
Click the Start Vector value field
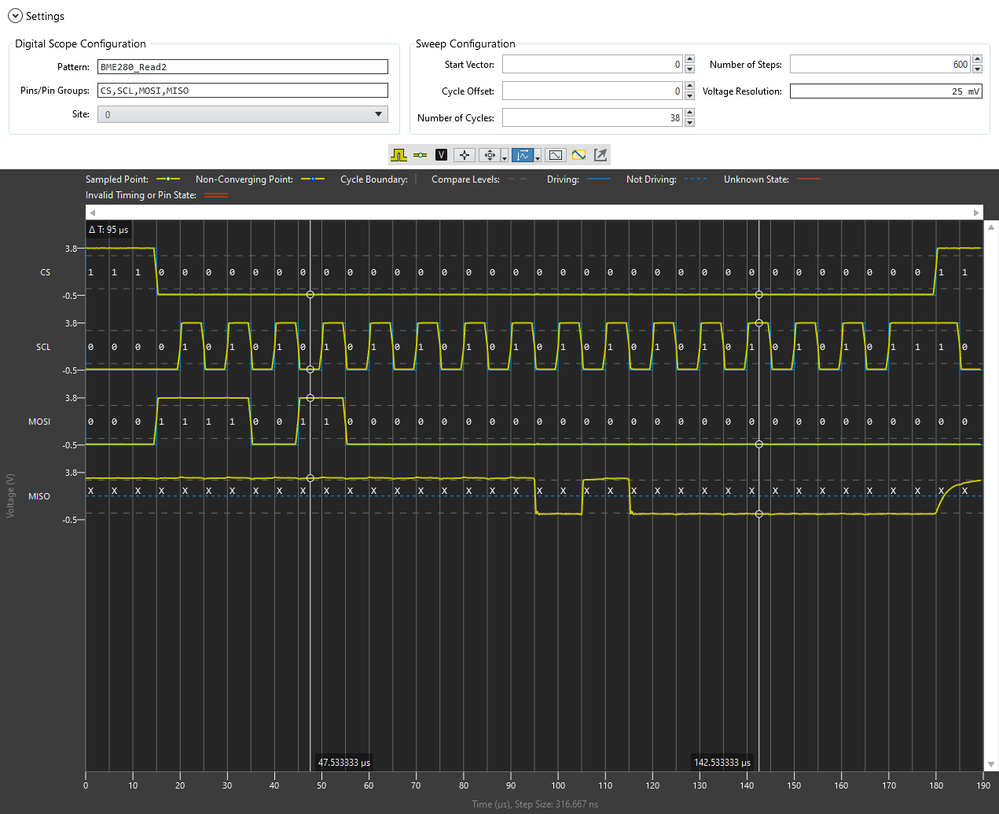tap(592, 64)
